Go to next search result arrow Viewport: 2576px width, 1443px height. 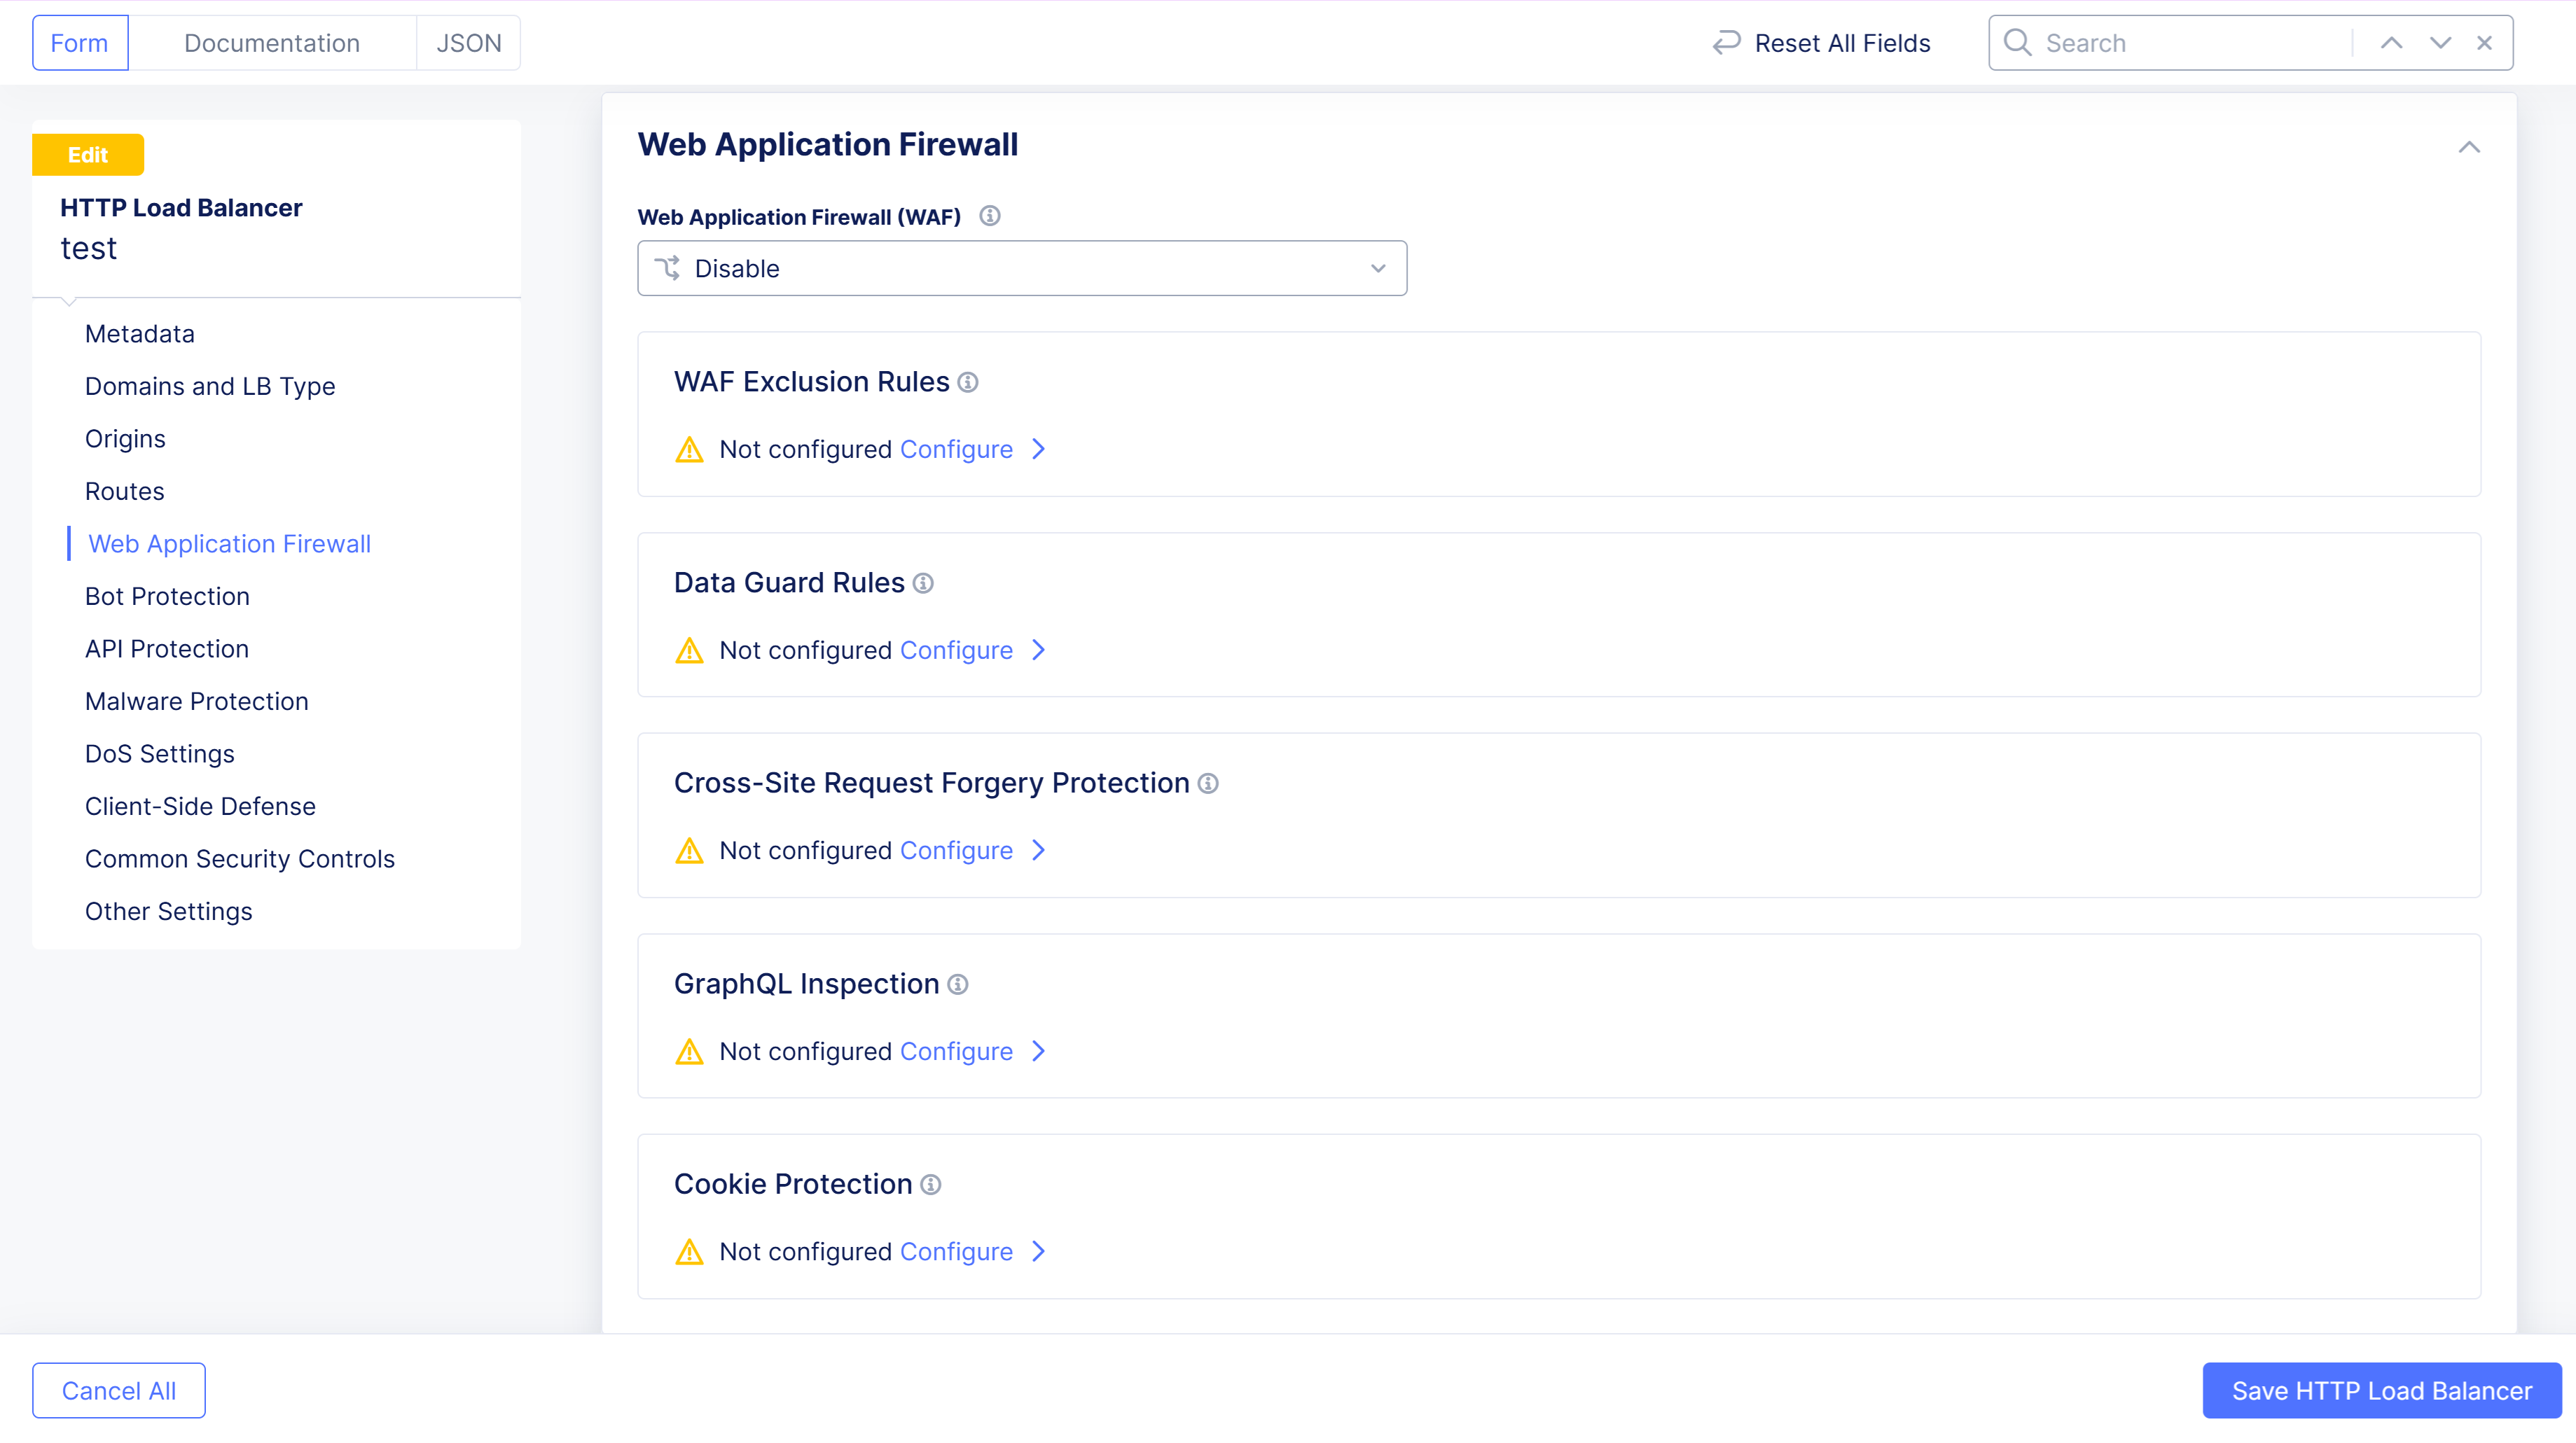click(x=2440, y=43)
